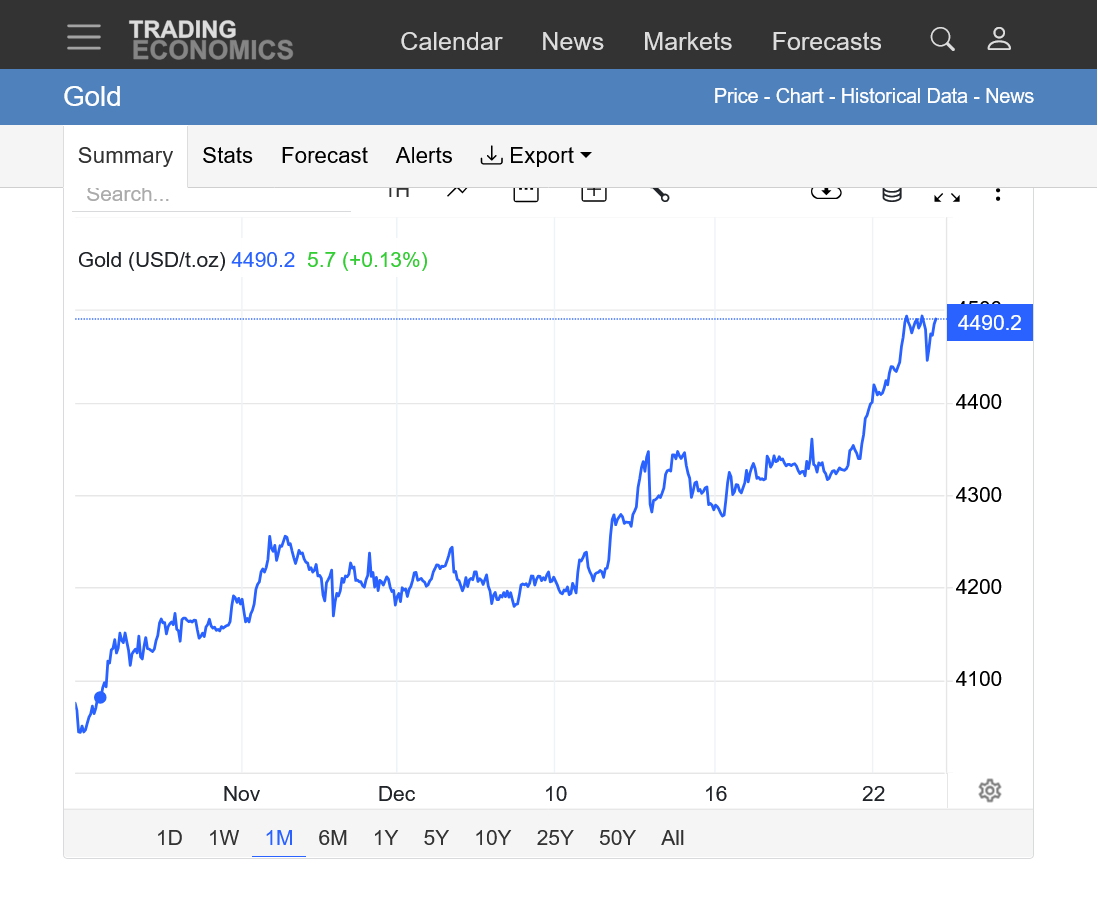Select the 6M time range
This screenshot has height=901, width=1098.
pos(332,838)
